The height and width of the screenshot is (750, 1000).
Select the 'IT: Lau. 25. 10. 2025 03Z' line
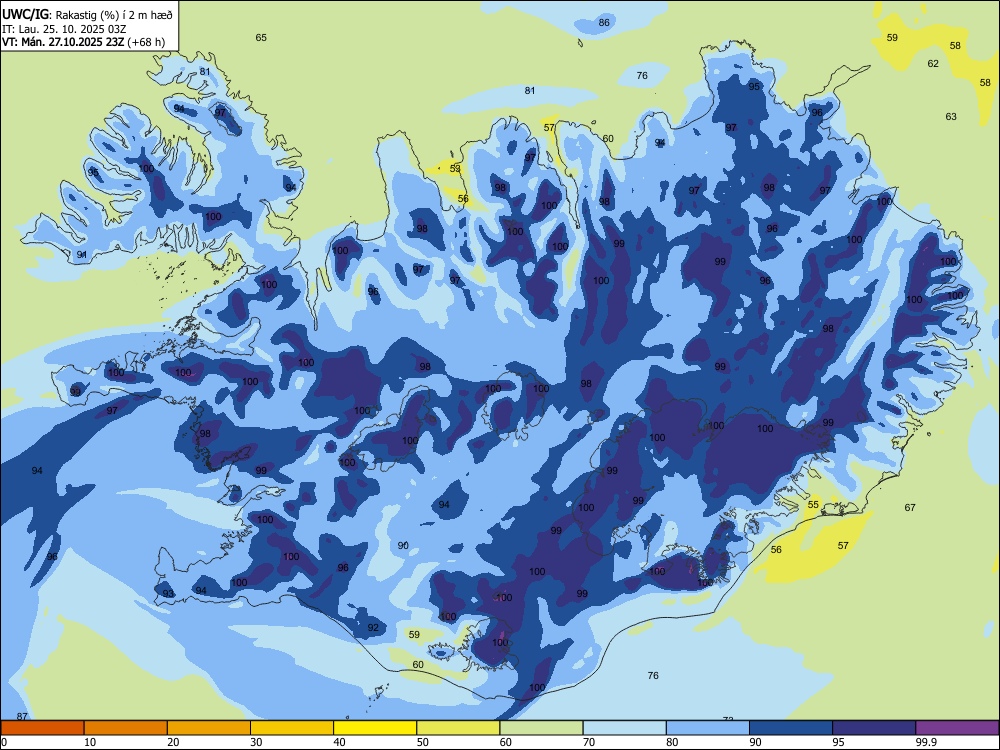point(64,29)
